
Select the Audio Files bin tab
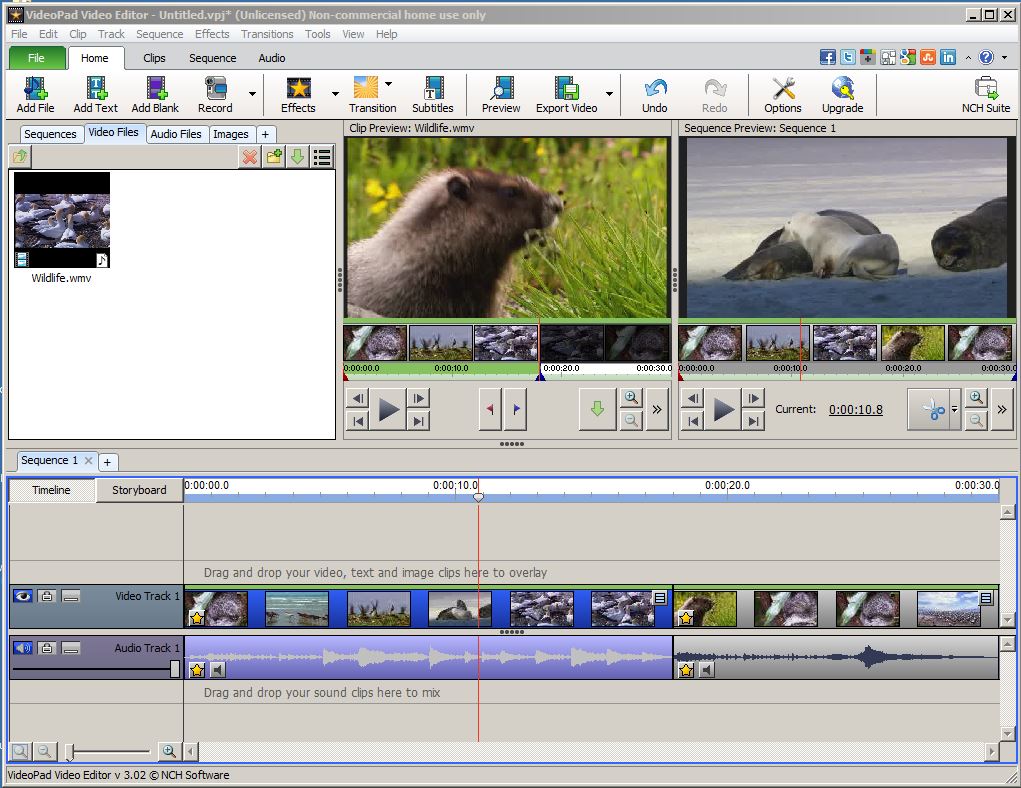[x=176, y=134]
